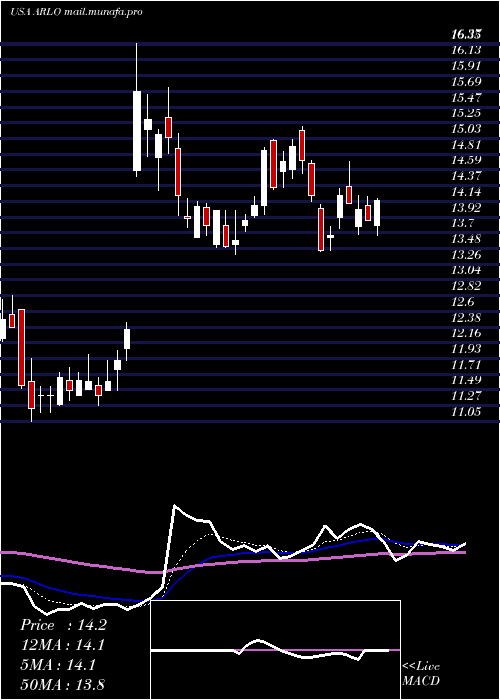The height and width of the screenshot is (700, 500).
Task: Click the 13.26 price axis label
Action: tap(467, 254)
